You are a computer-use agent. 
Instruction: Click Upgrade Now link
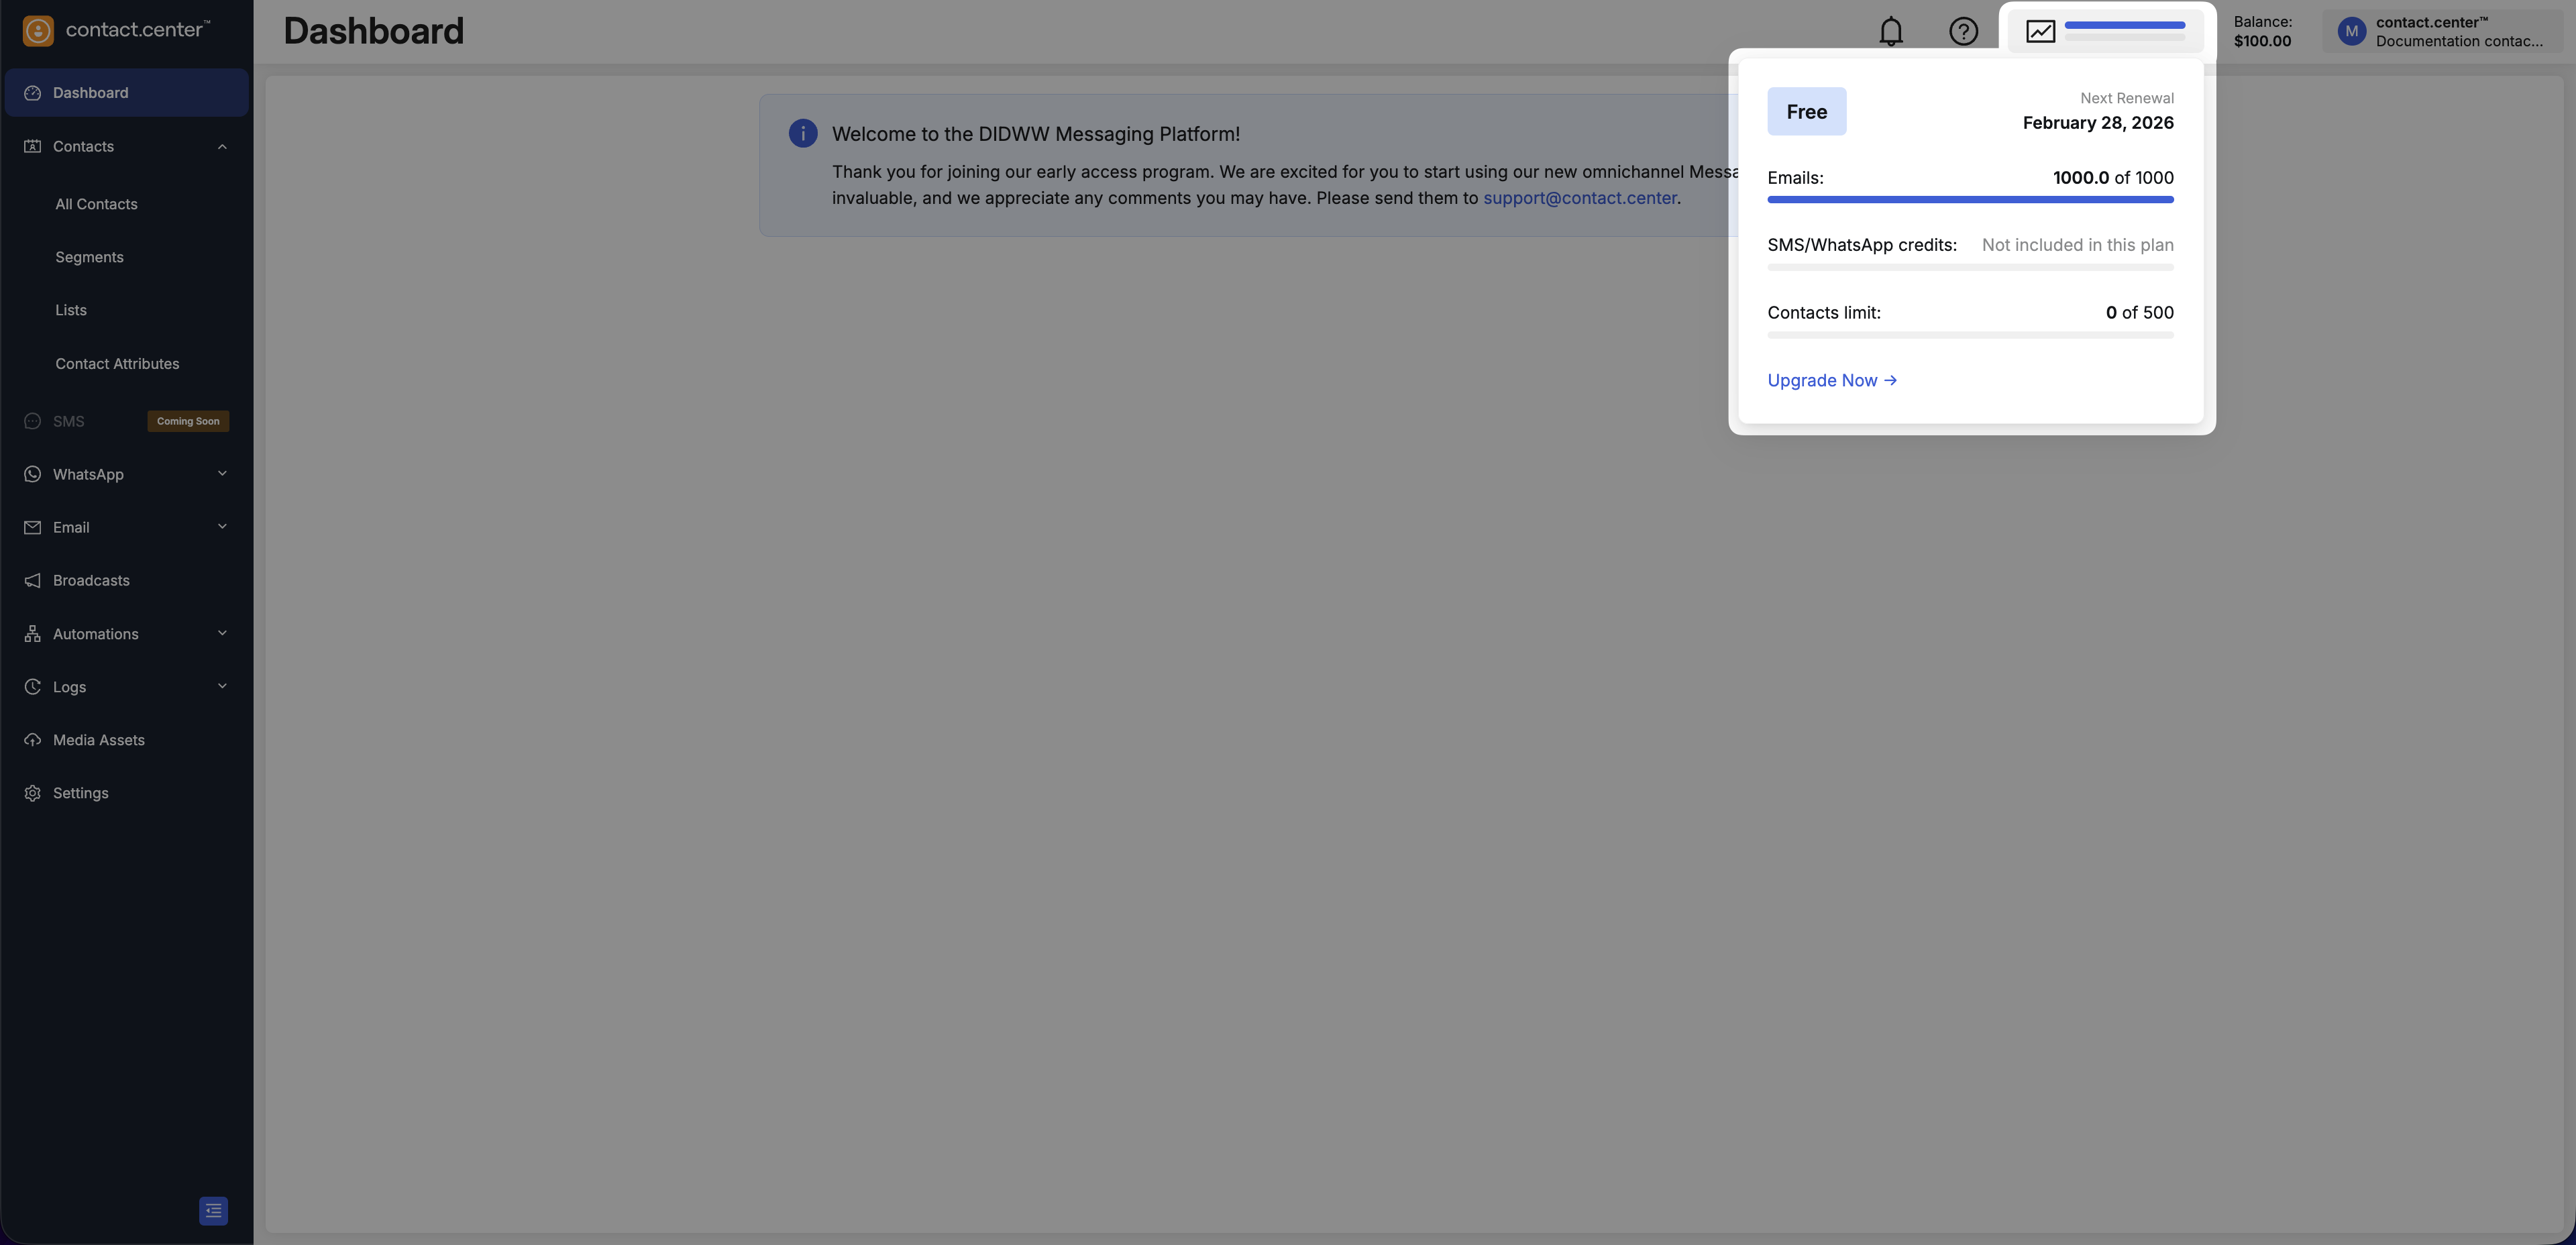coord(1831,380)
